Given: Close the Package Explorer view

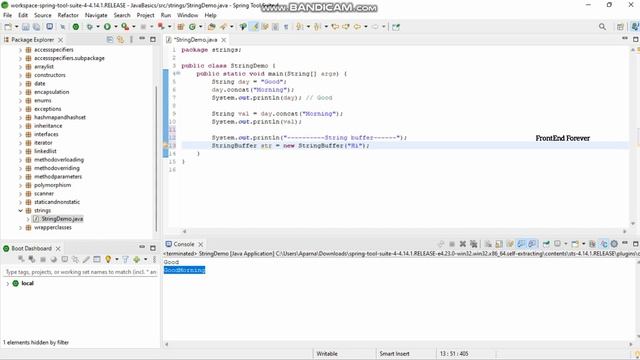Looking at the screenshot, I should [60, 40].
